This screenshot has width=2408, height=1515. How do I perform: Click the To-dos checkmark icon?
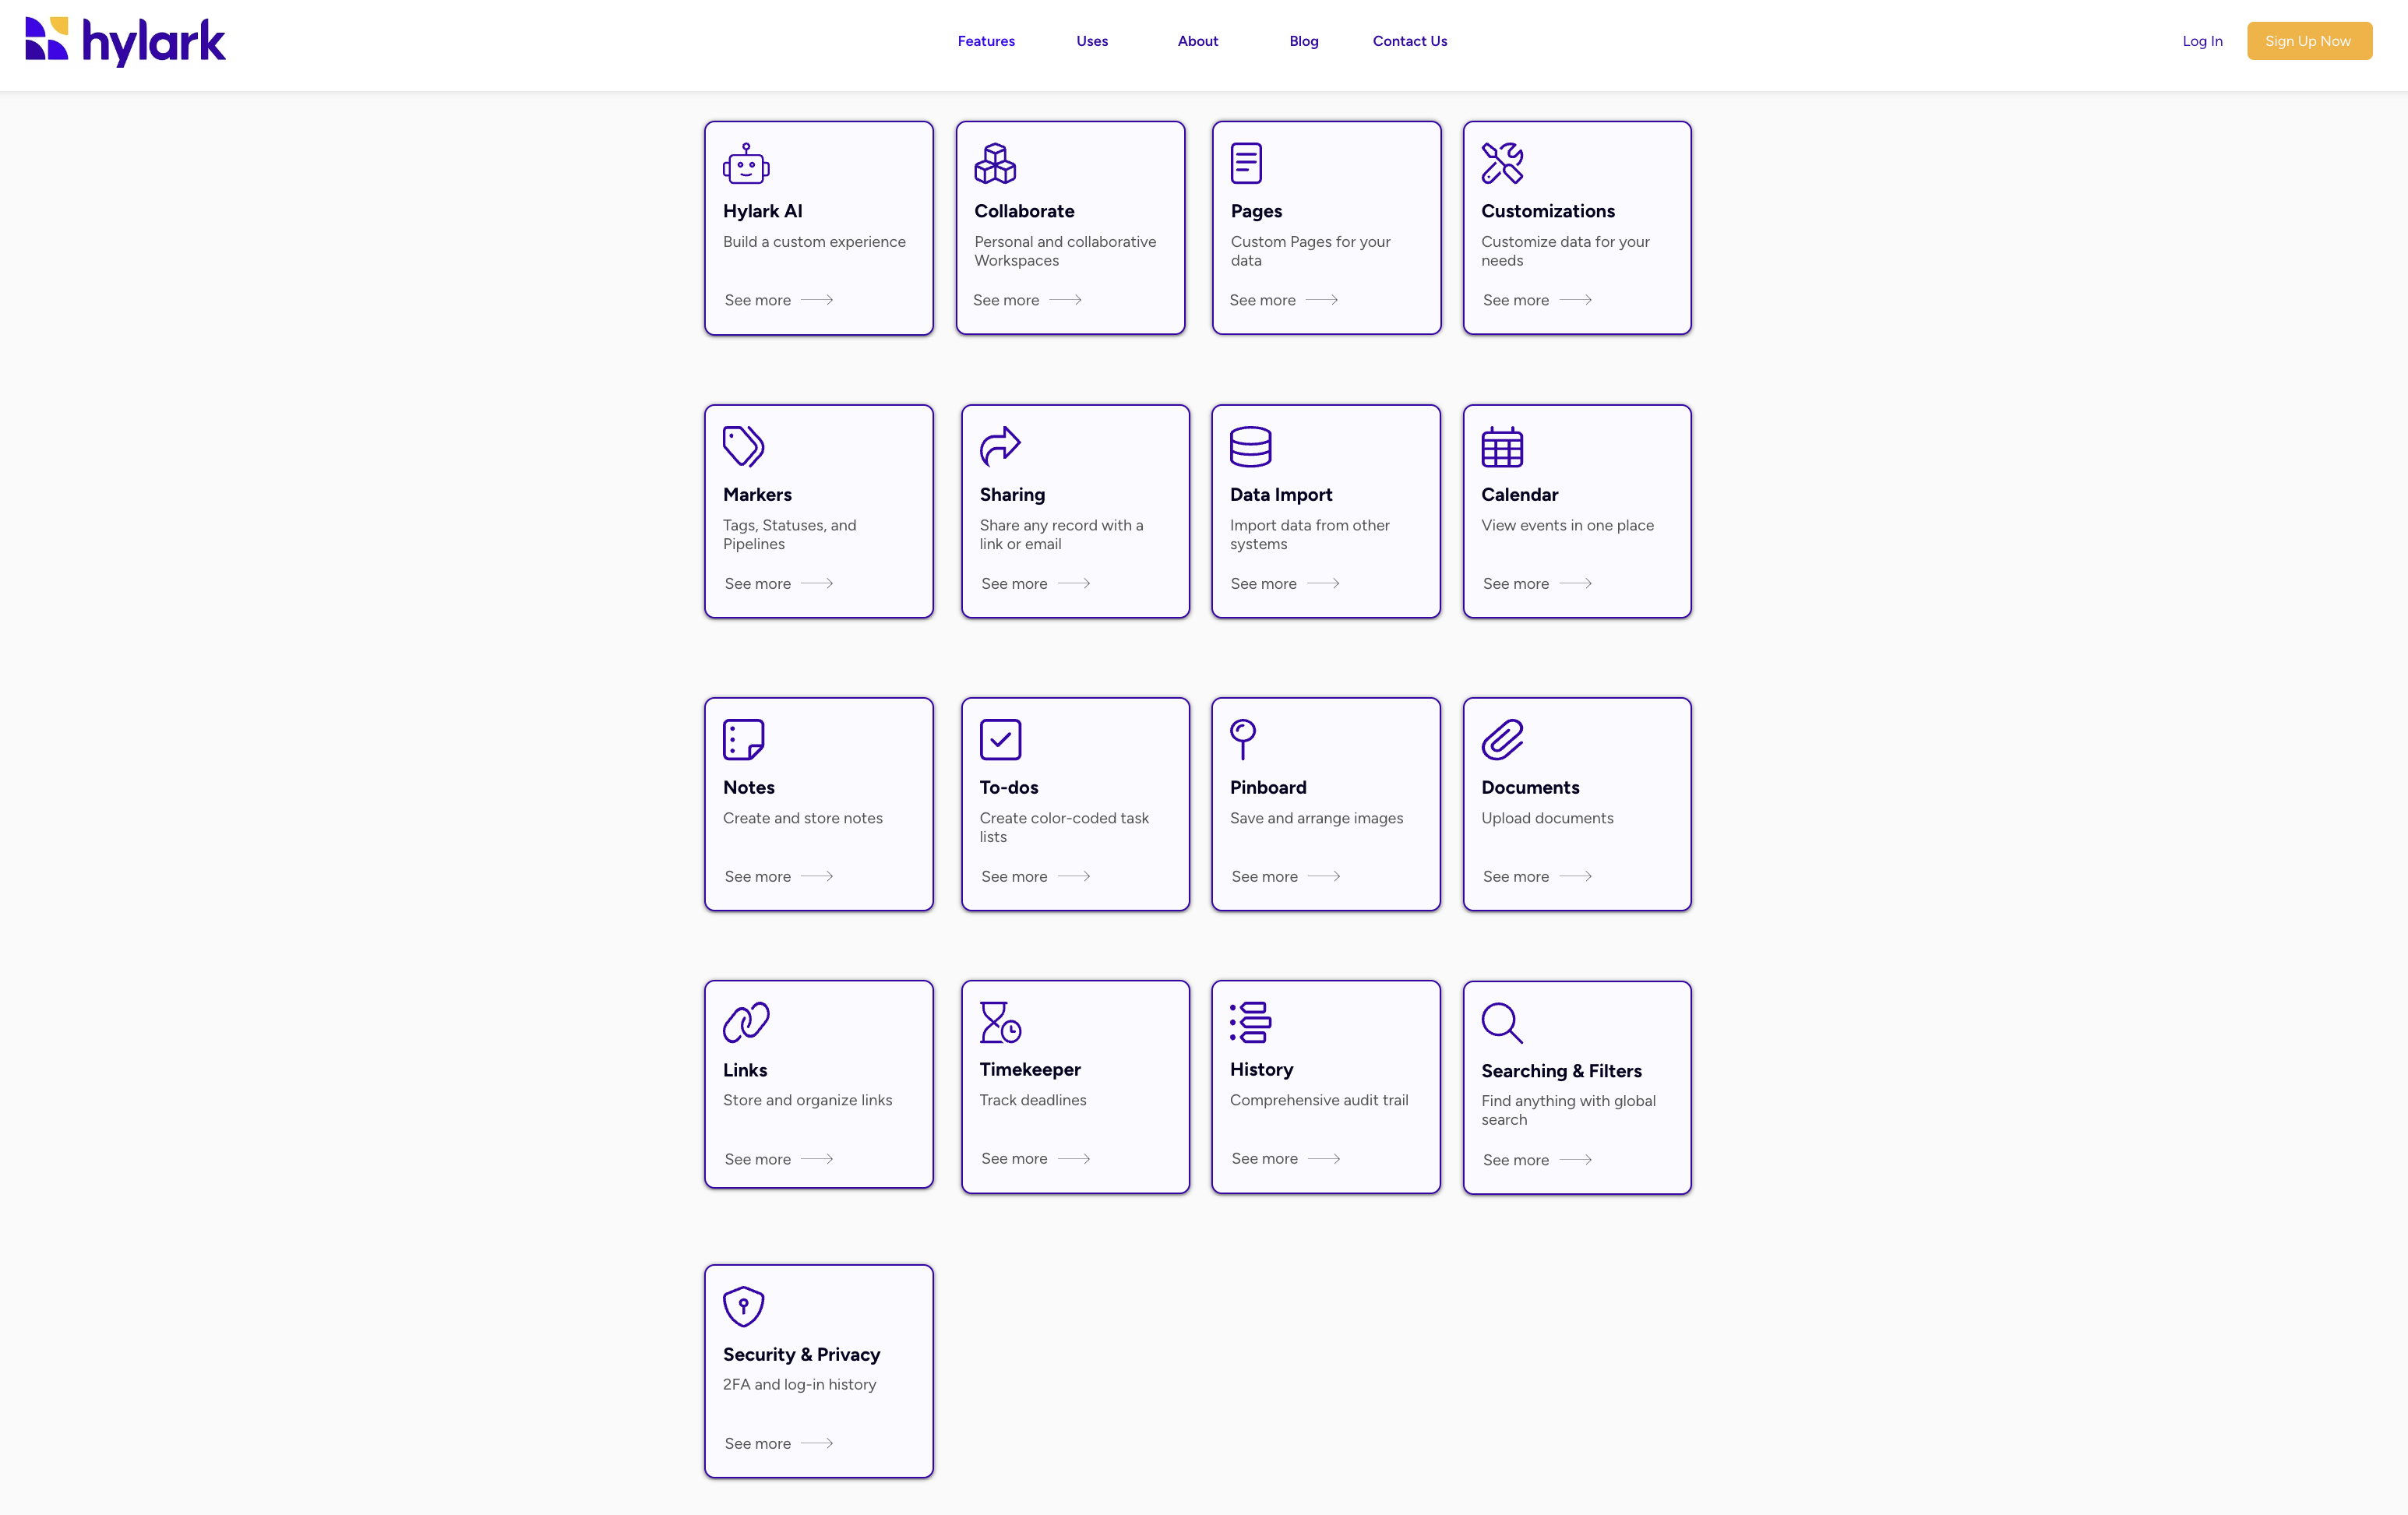pyautogui.click(x=1000, y=740)
